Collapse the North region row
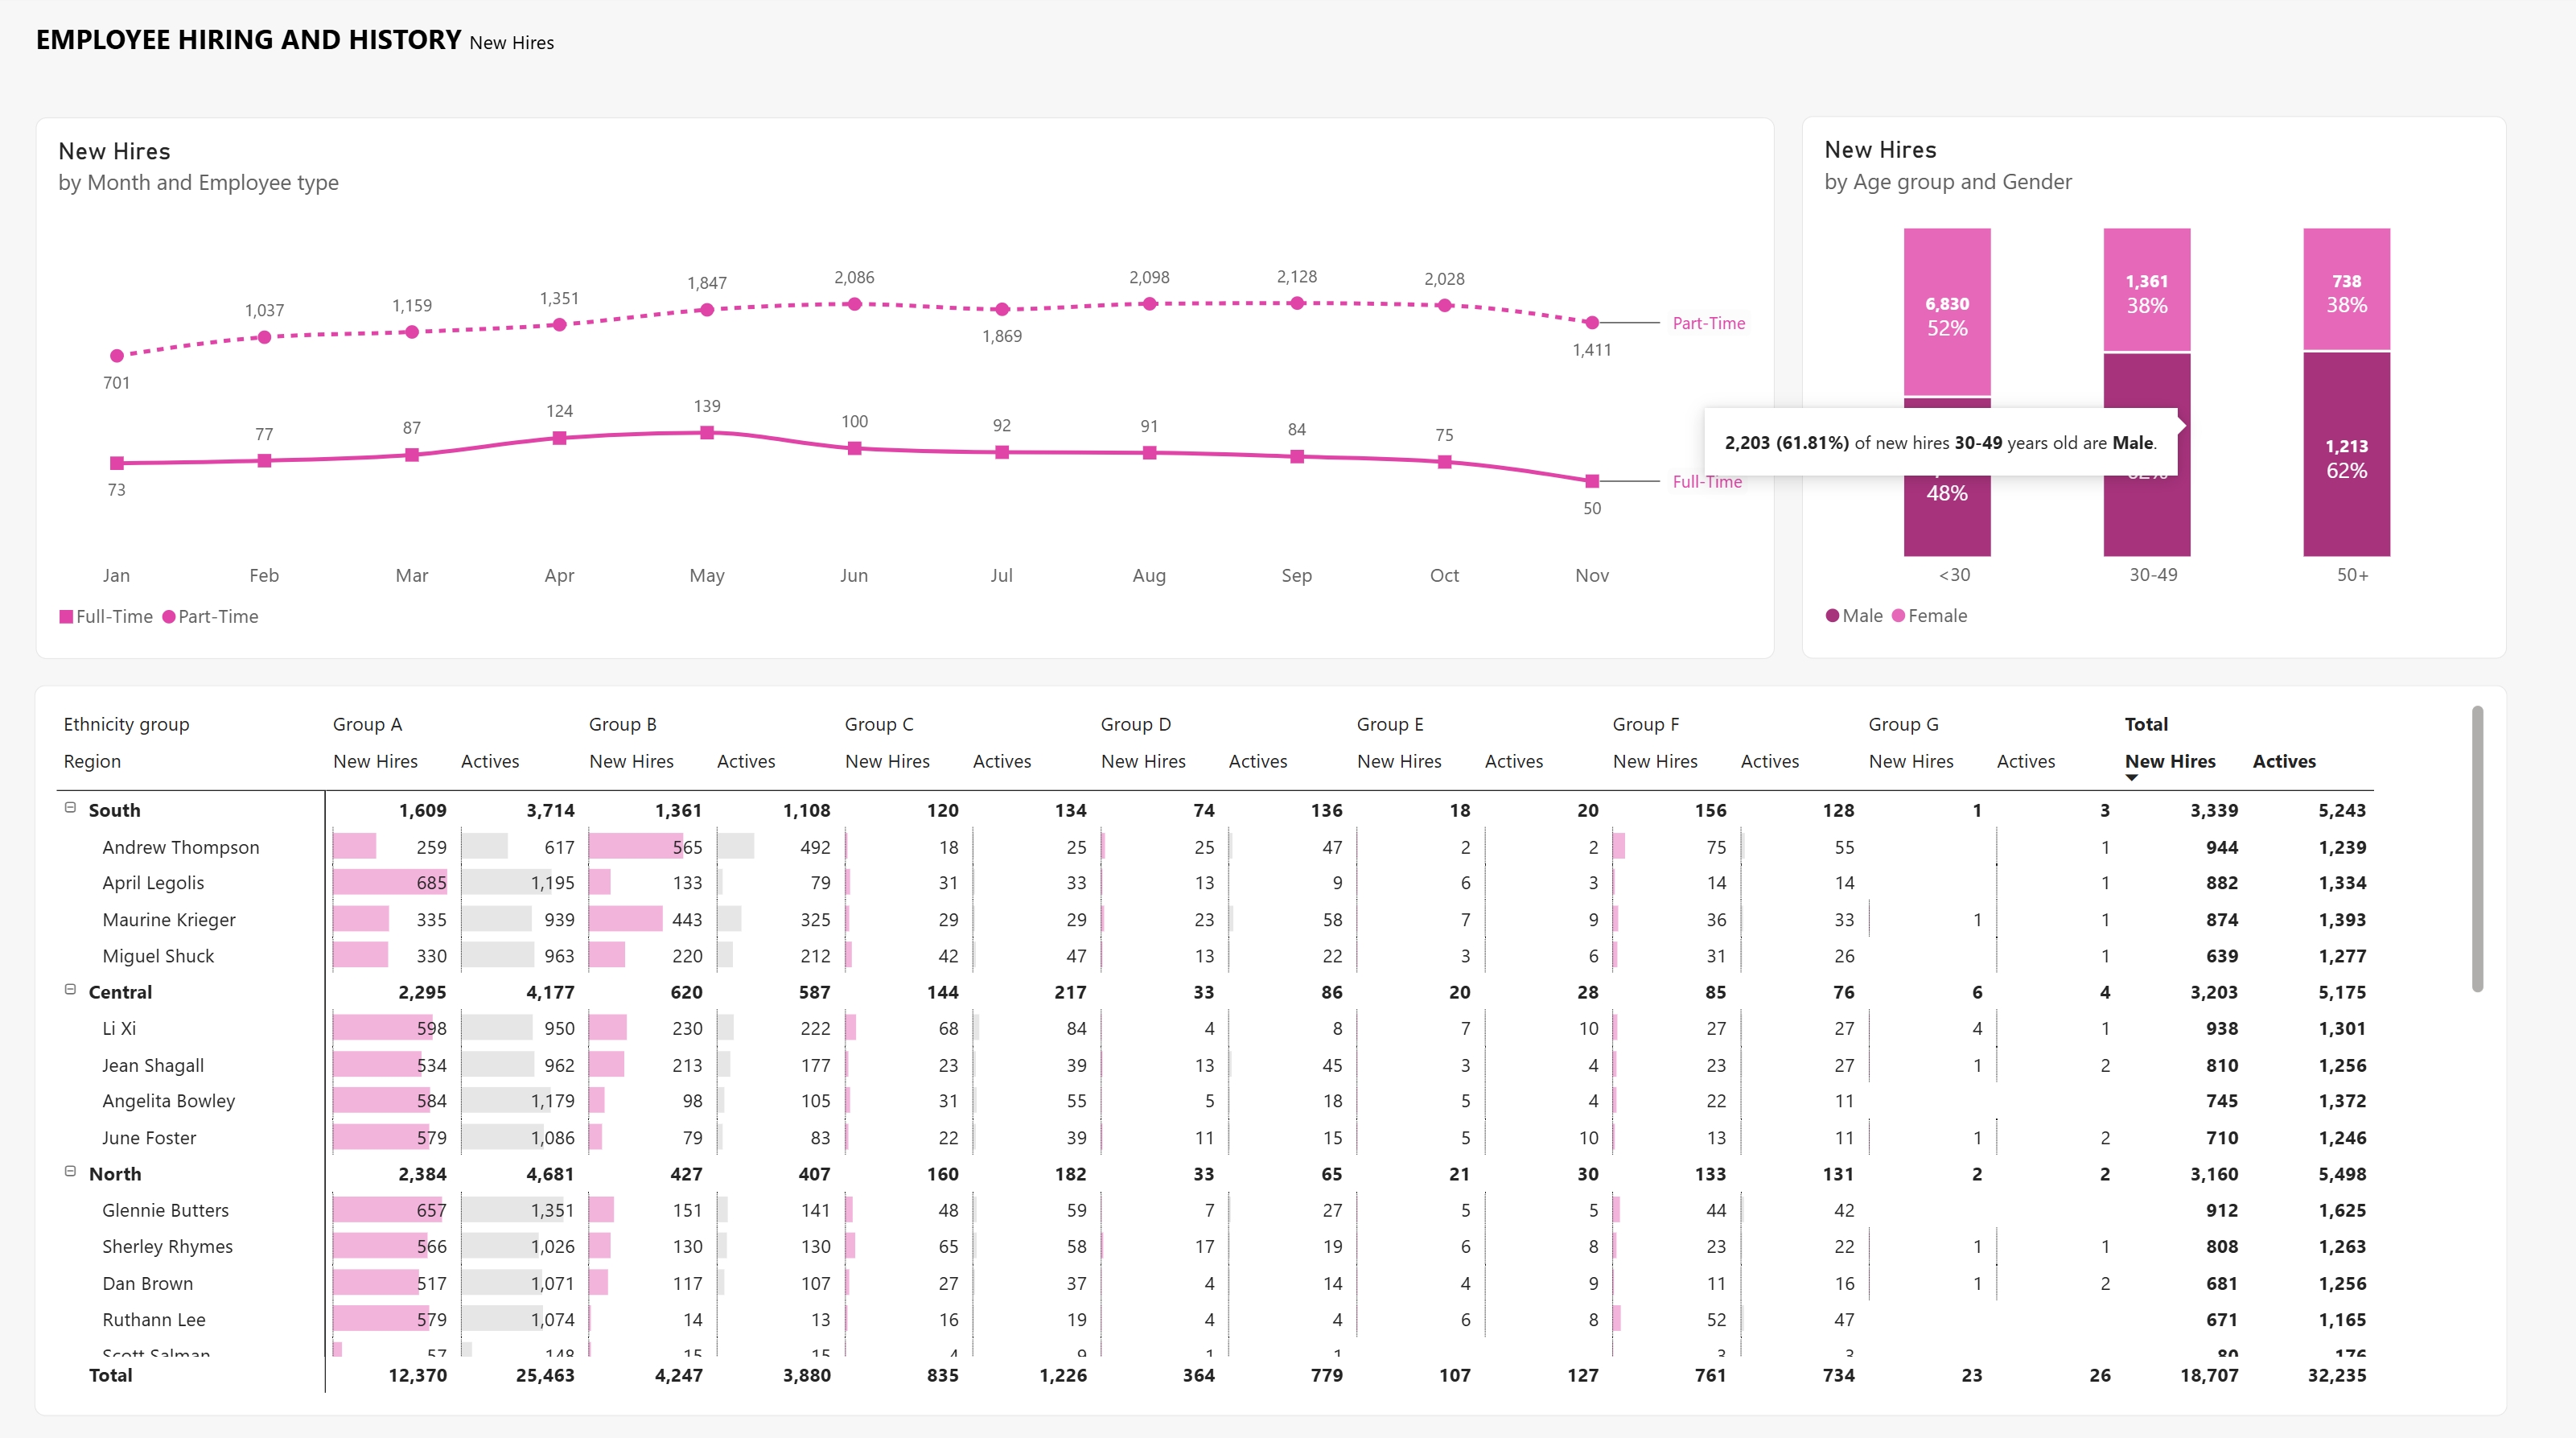The width and height of the screenshot is (2576, 1438). point(70,1171)
